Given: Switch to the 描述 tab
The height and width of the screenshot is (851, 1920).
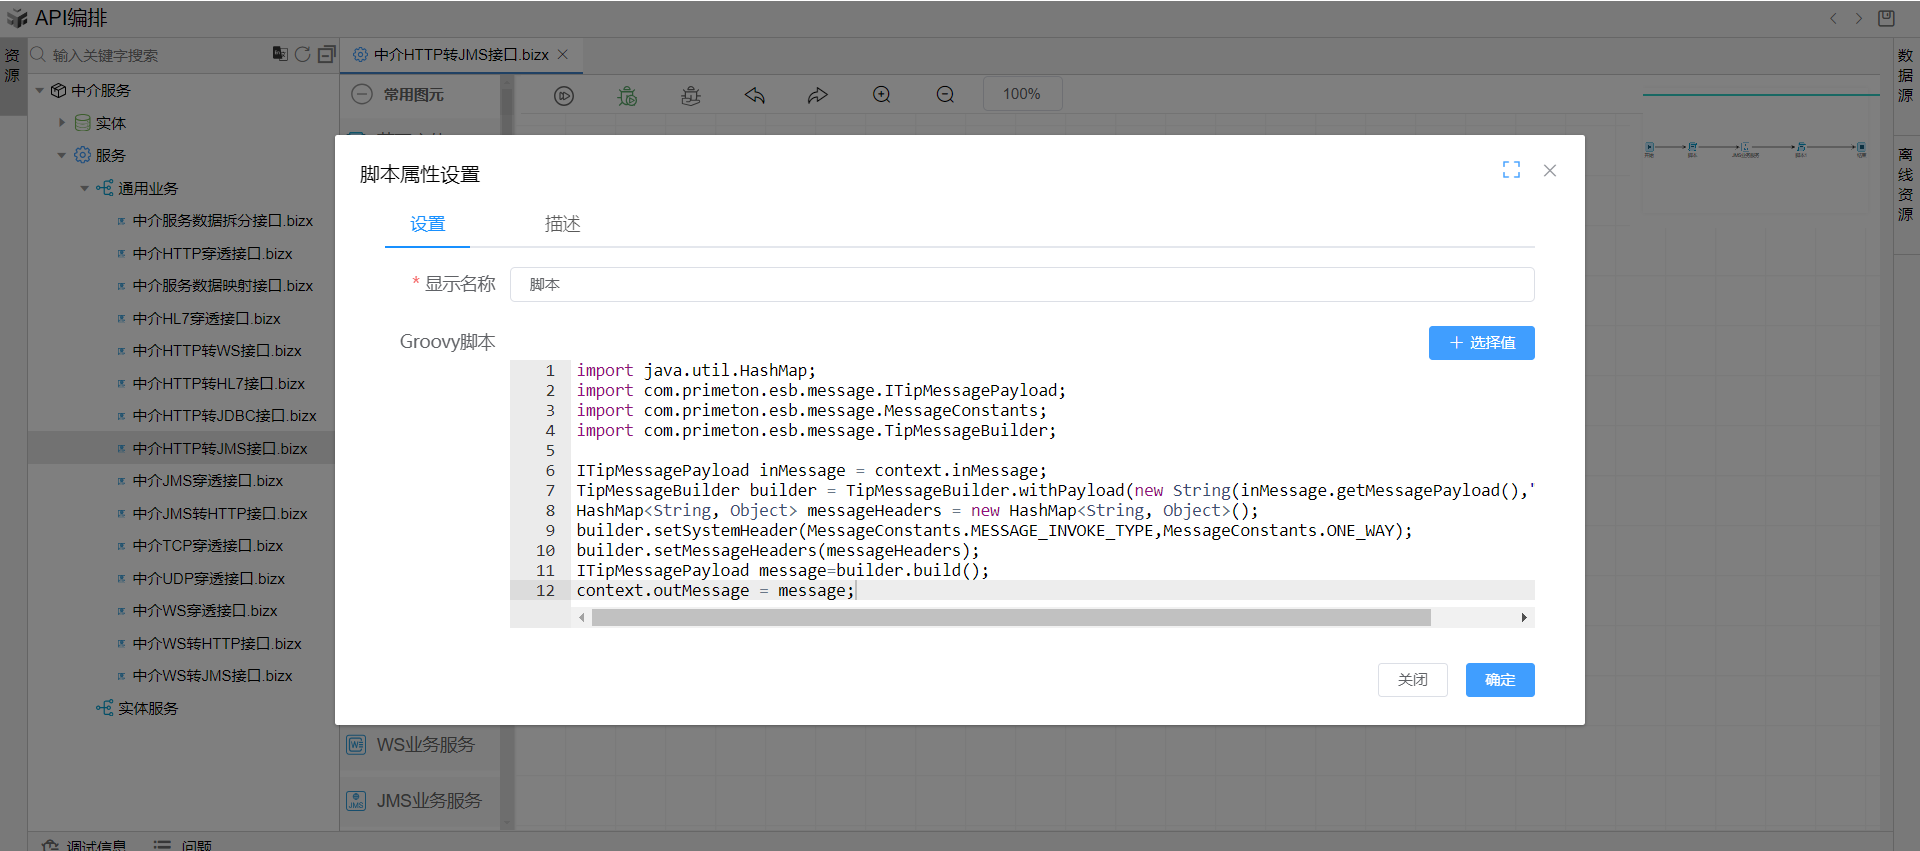Looking at the screenshot, I should click(x=562, y=224).
